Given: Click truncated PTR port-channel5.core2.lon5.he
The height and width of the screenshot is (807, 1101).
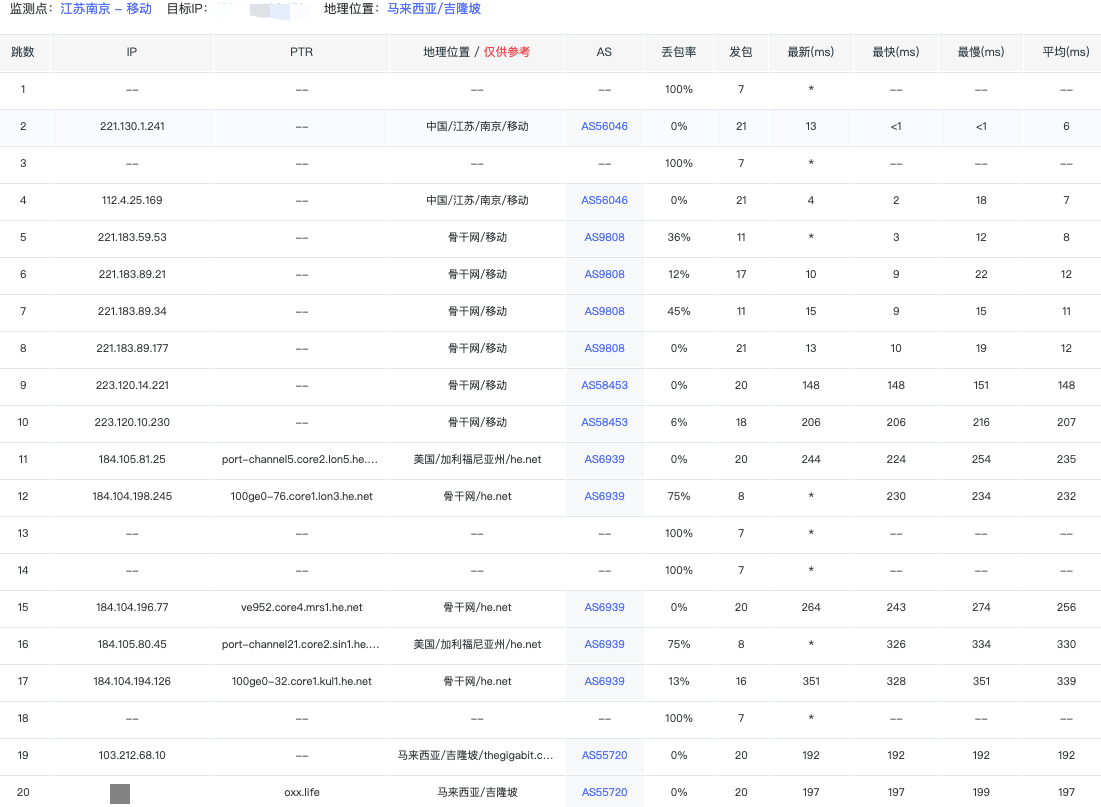Looking at the screenshot, I should click(300, 459).
